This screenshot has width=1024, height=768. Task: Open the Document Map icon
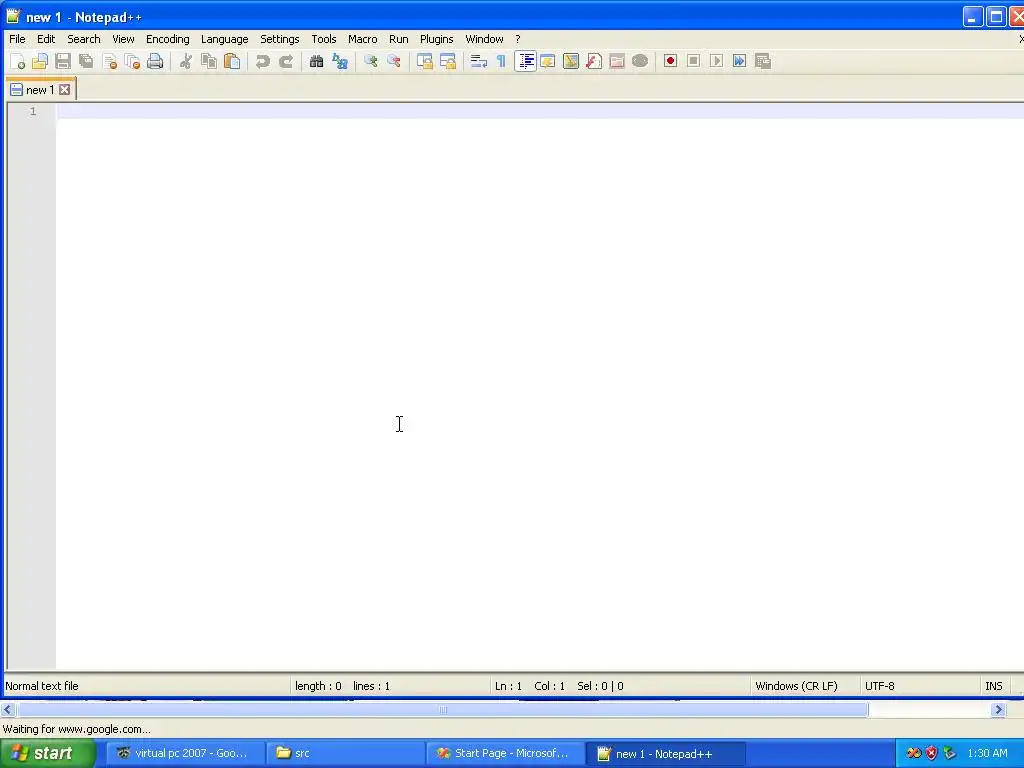[x=571, y=61]
